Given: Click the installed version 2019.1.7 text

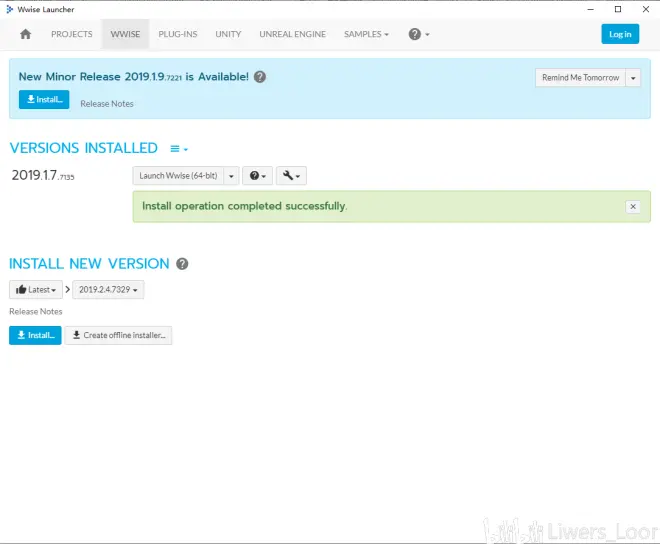Looking at the screenshot, I should coord(43,175).
